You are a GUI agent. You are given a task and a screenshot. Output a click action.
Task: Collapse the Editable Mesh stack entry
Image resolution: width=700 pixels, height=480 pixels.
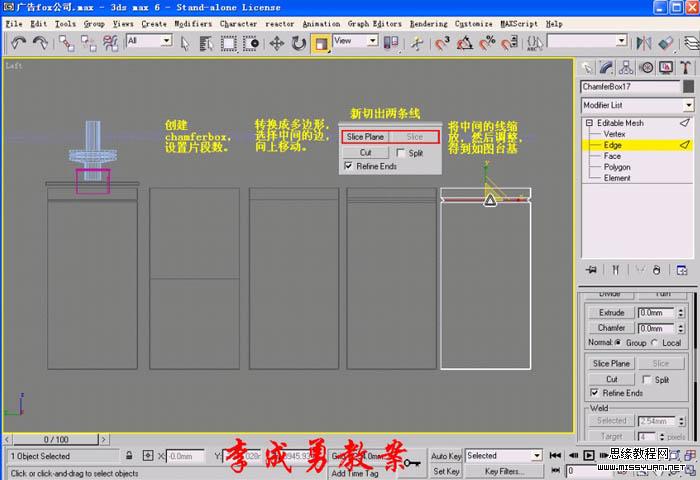(587, 123)
